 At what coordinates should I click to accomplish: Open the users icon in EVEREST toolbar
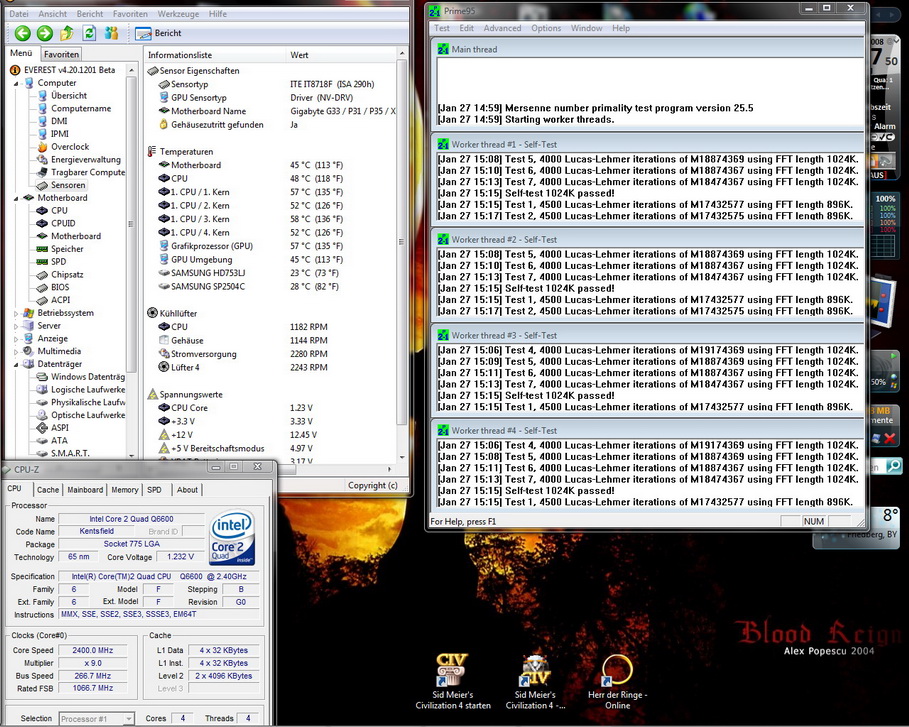click(111, 33)
